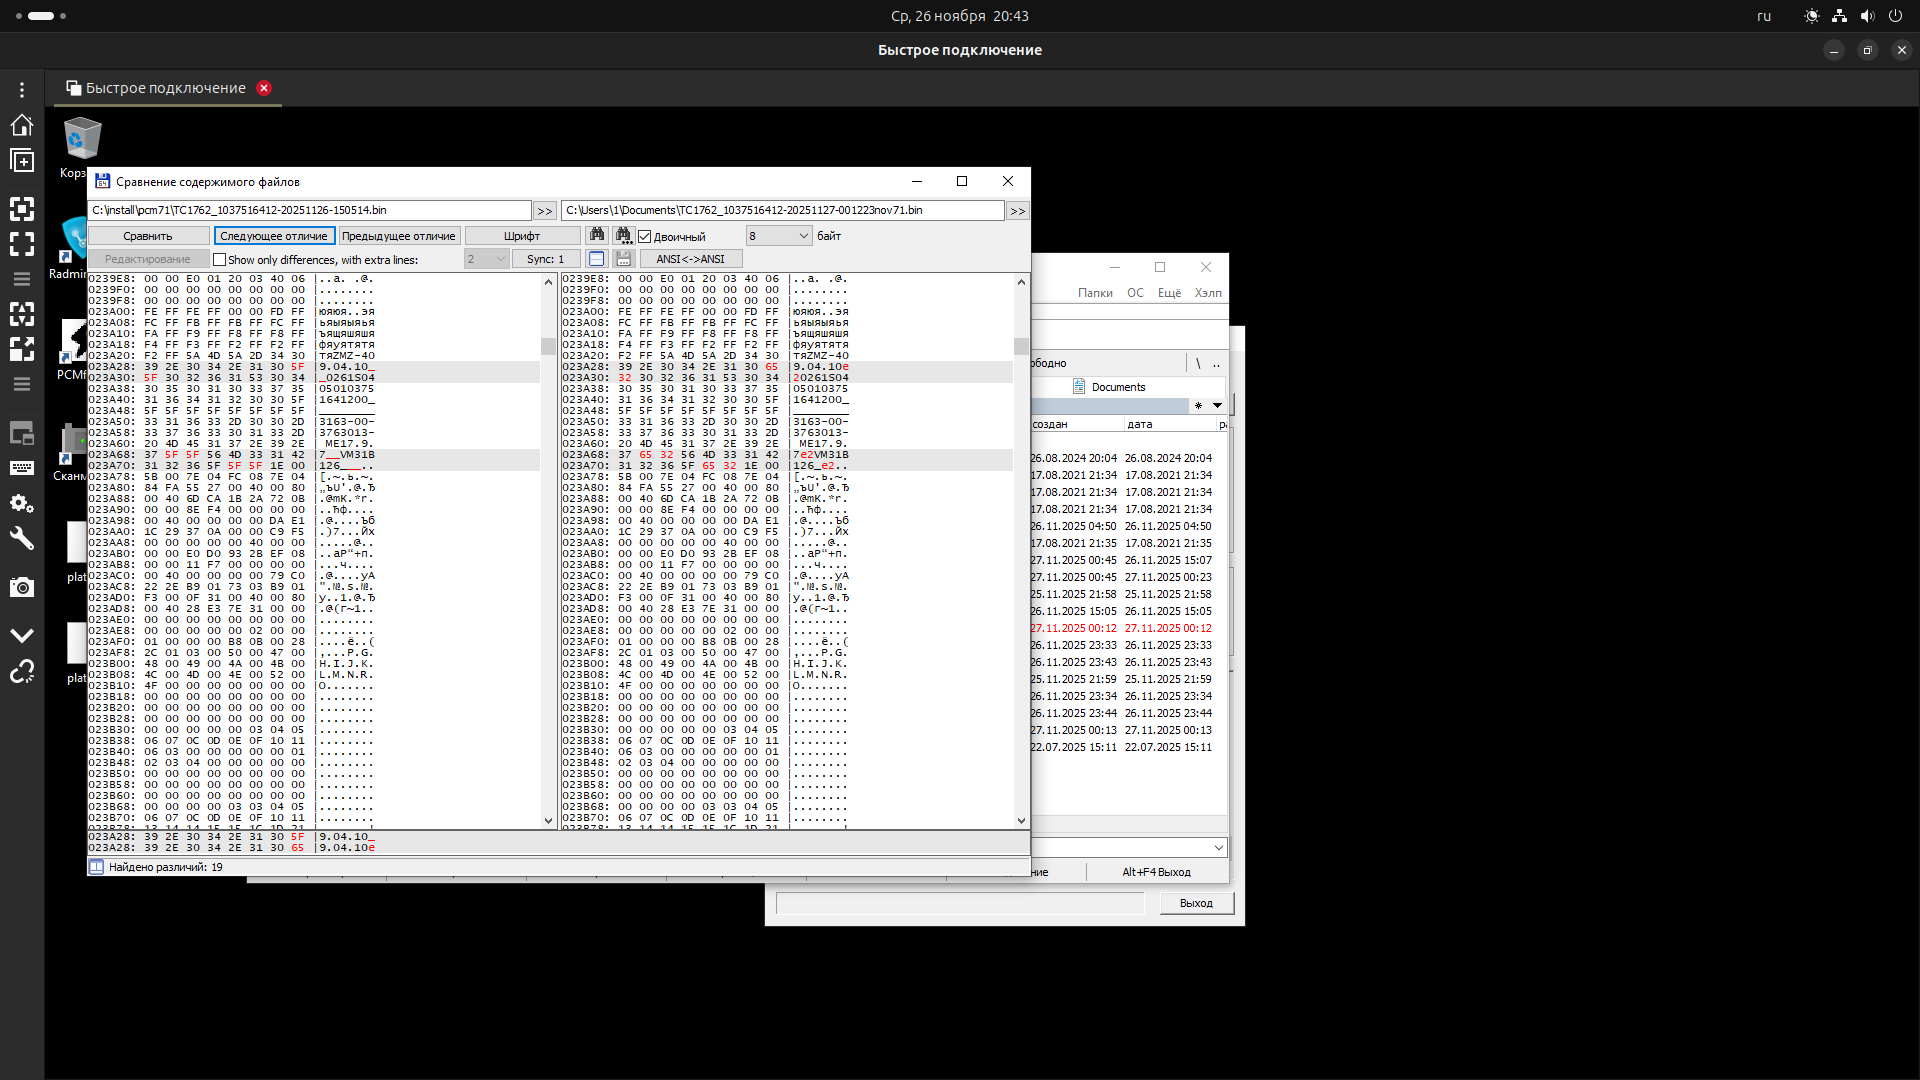Click the keyboard icon in left sidebar
1920x1080 pixels.
pyautogui.click(x=22, y=468)
